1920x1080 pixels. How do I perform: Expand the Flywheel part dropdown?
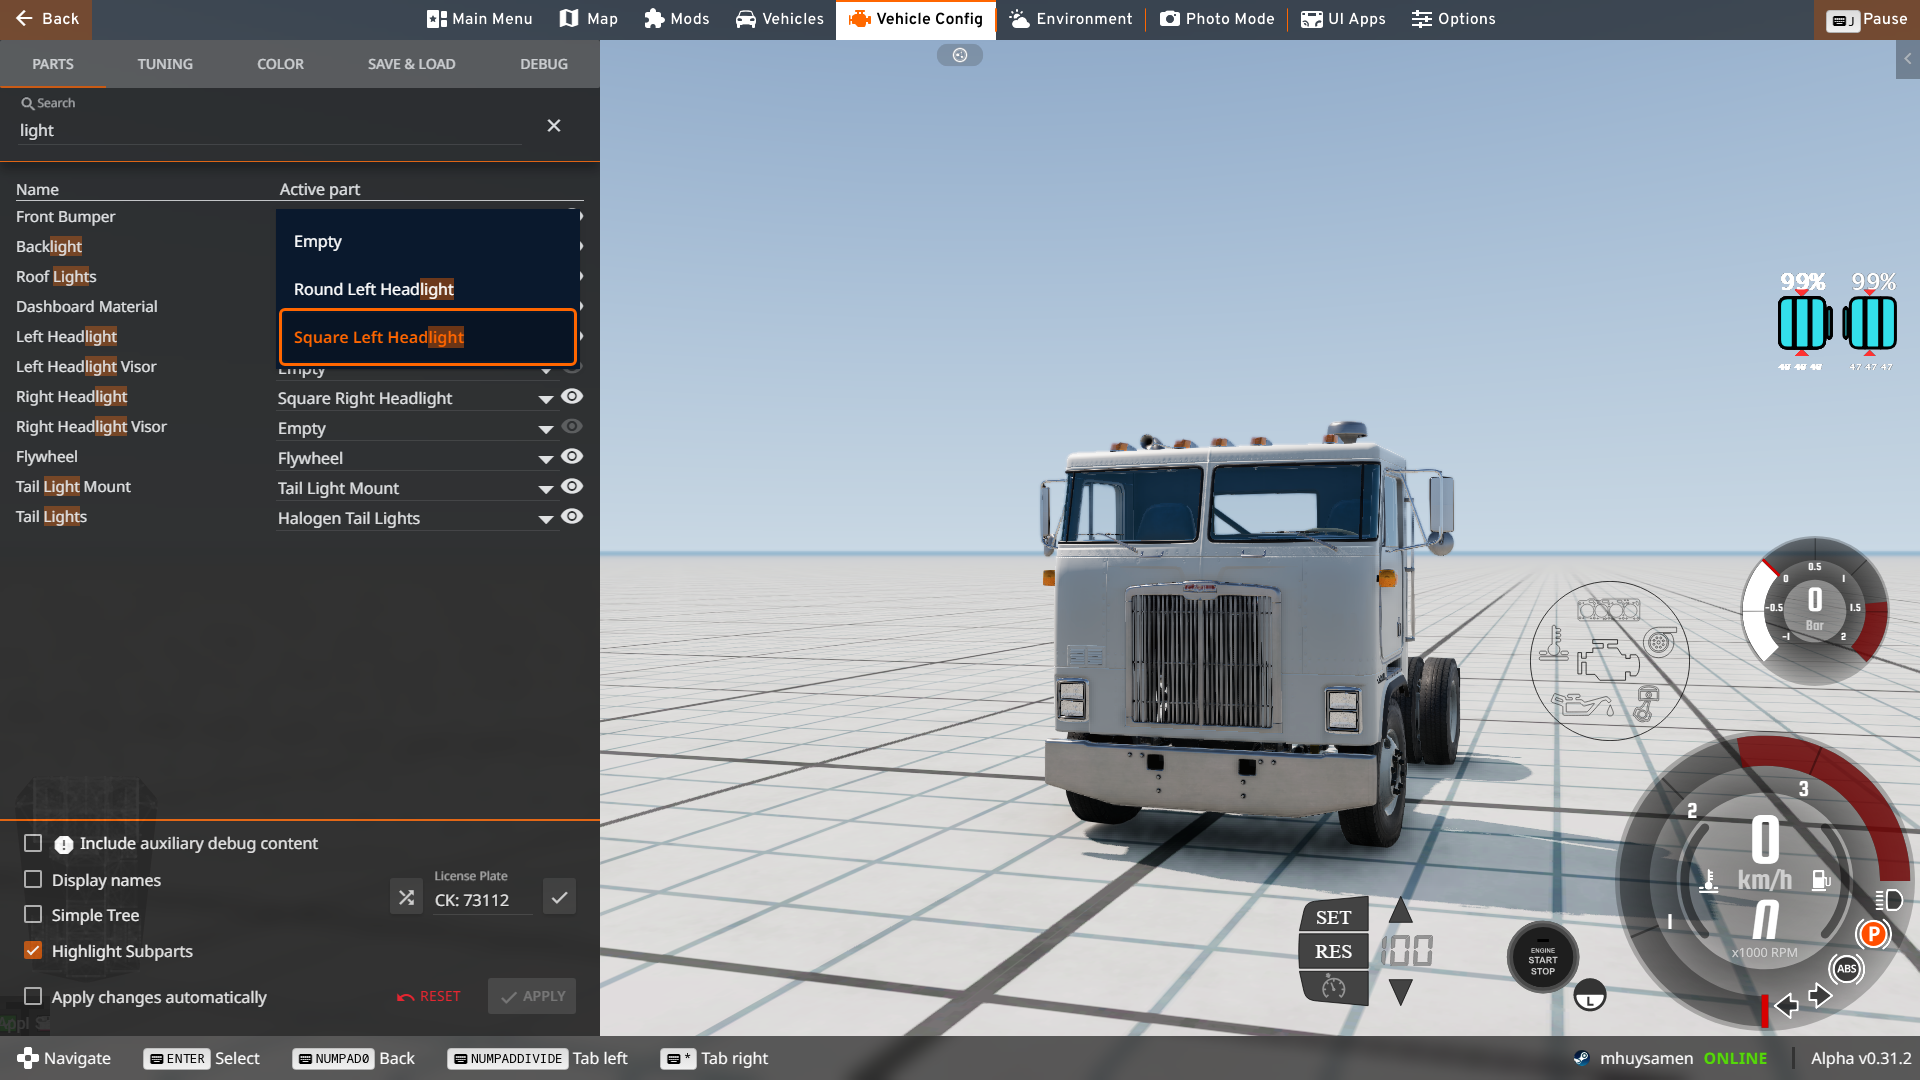(546, 459)
